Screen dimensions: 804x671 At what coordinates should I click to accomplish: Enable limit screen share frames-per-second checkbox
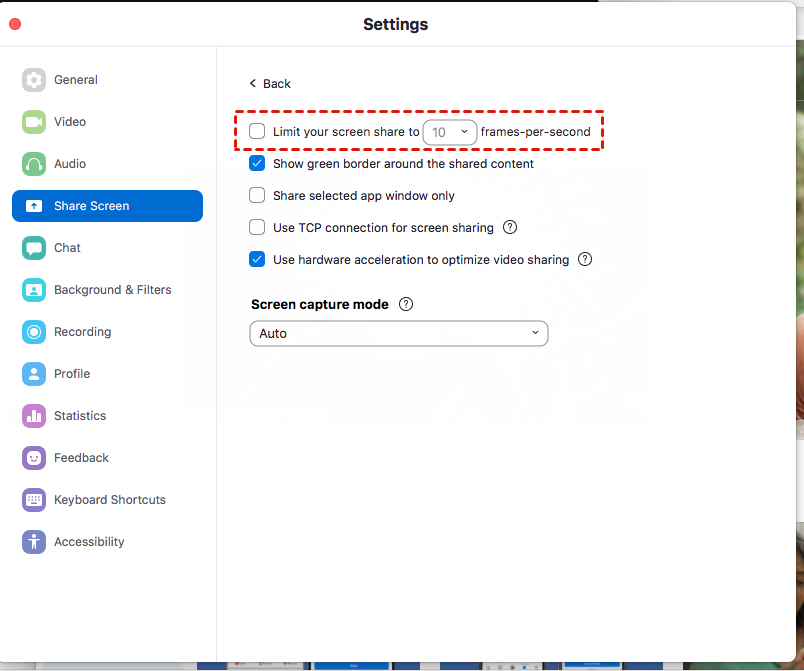click(x=257, y=131)
